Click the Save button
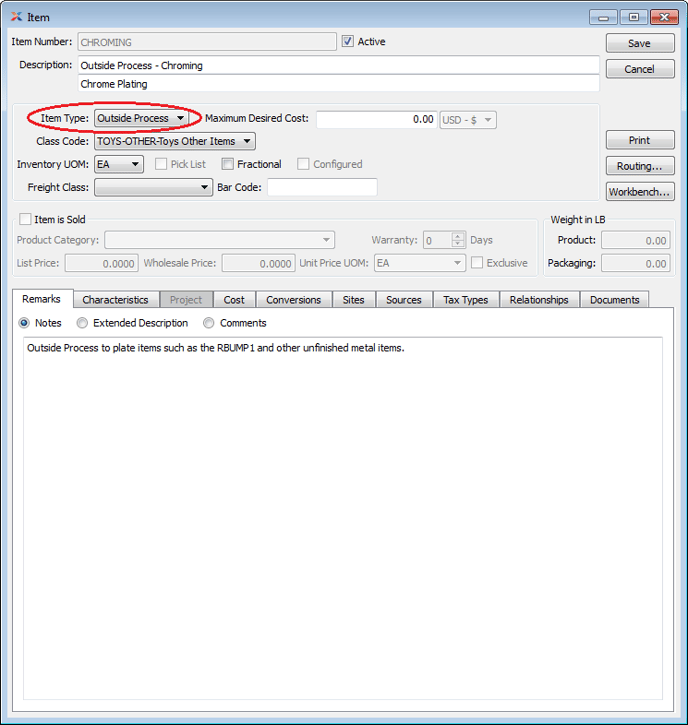Screen dimensions: 688x725 tap(639, 43)
